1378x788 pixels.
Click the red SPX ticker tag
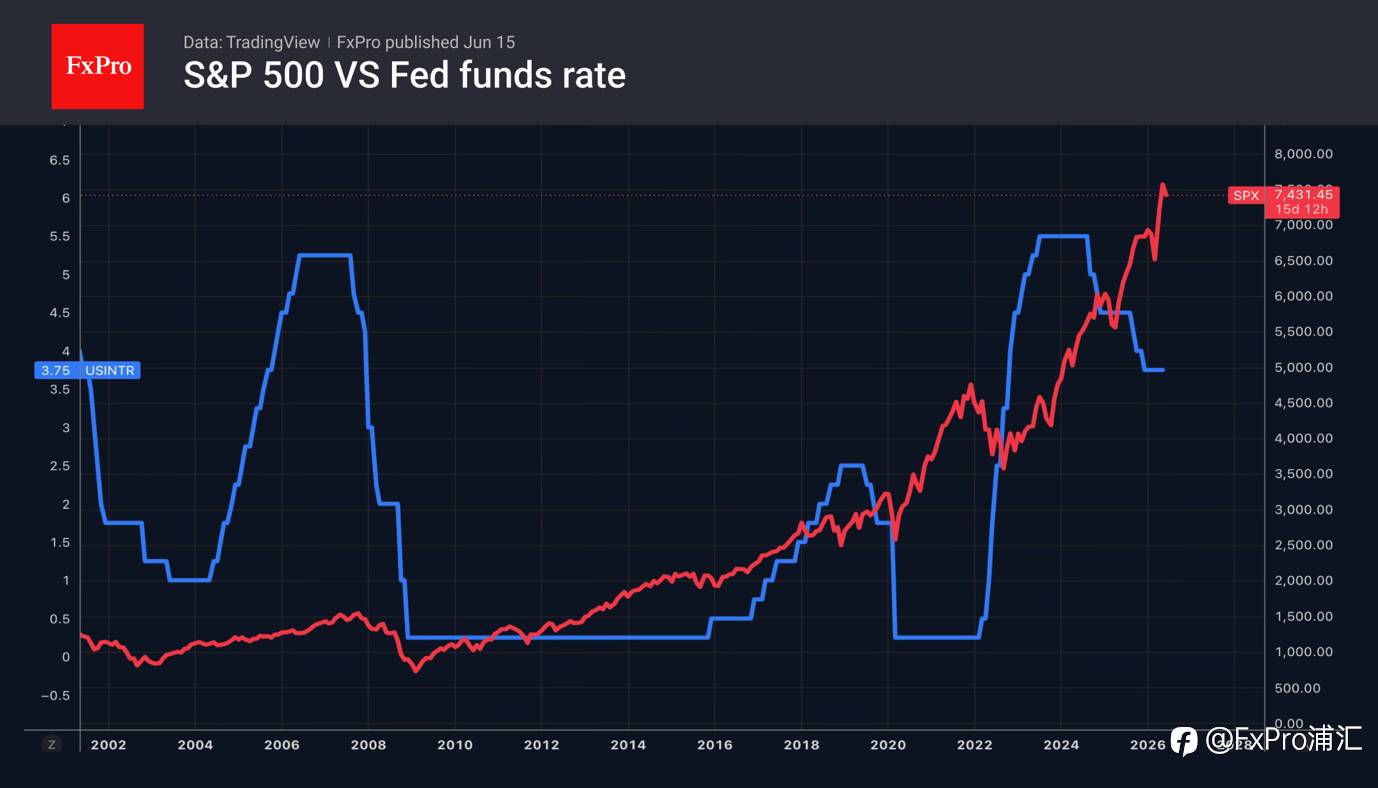point(1246,196)
